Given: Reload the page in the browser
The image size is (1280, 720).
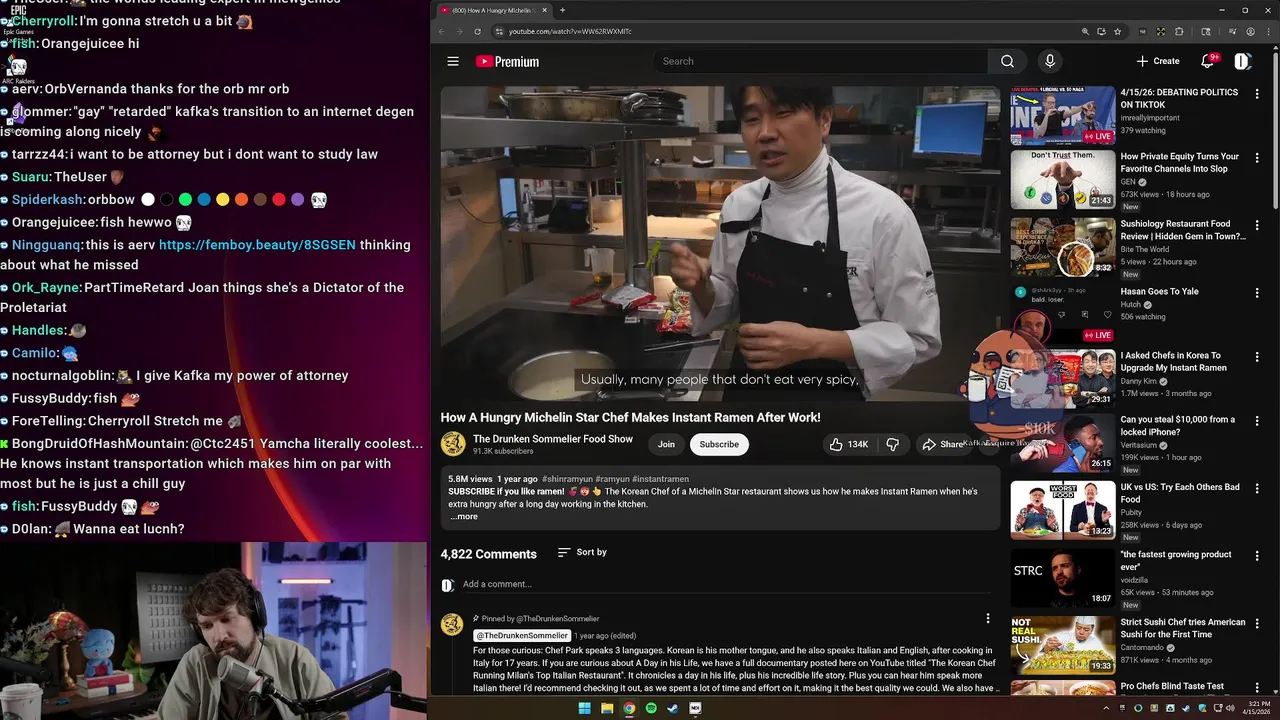Looking at the screenshot, I should (478, 31).
